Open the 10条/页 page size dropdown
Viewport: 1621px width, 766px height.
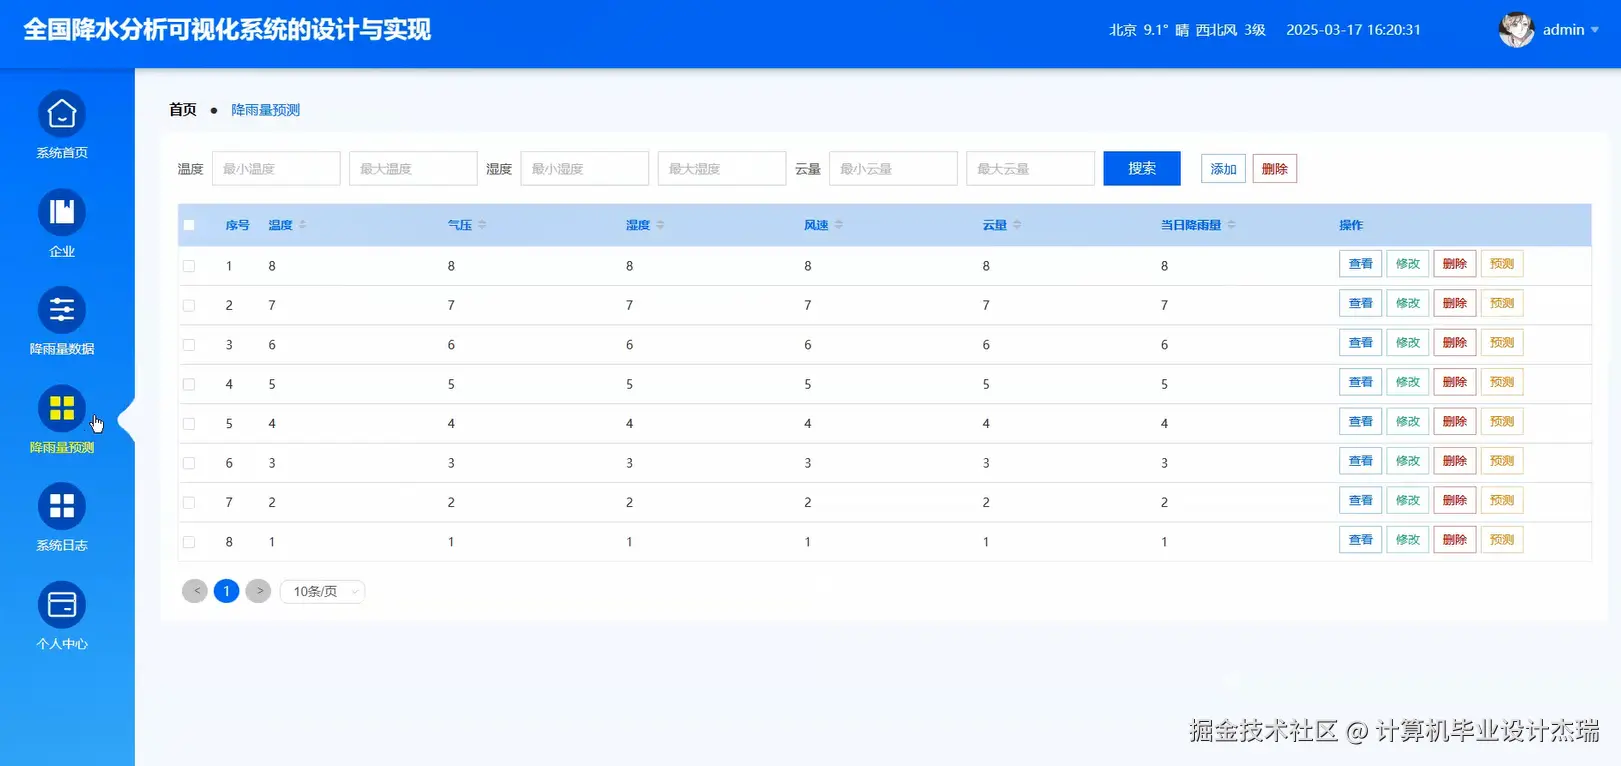click(x=322, y=591)
